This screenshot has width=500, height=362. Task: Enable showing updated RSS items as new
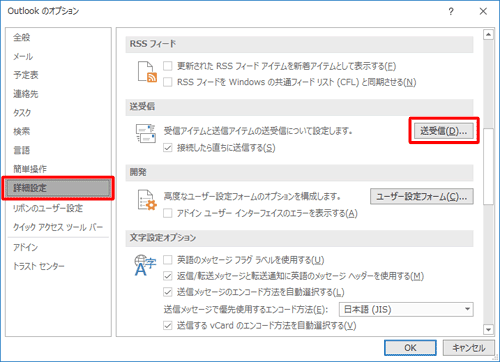click(x=168, y=66)
